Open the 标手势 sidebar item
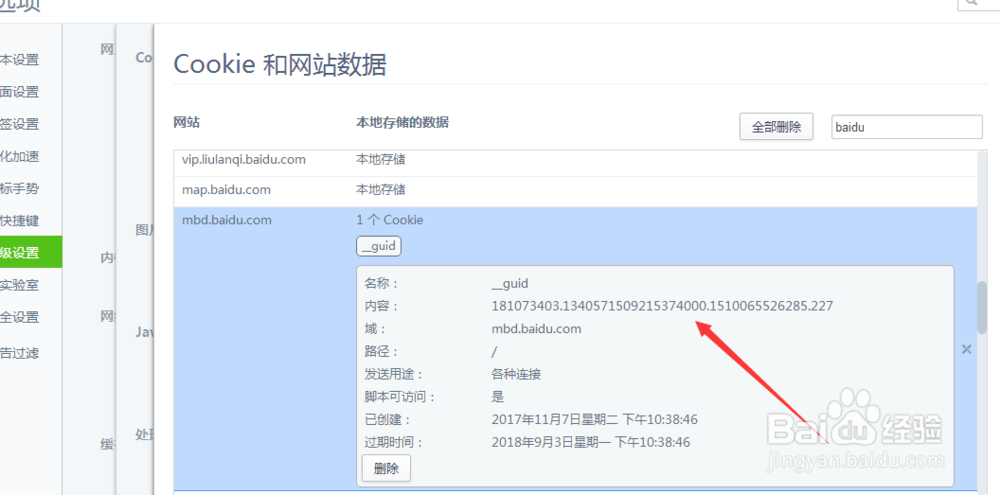Viewport: 1000px width, 495px height. click(x=19, y=189)
